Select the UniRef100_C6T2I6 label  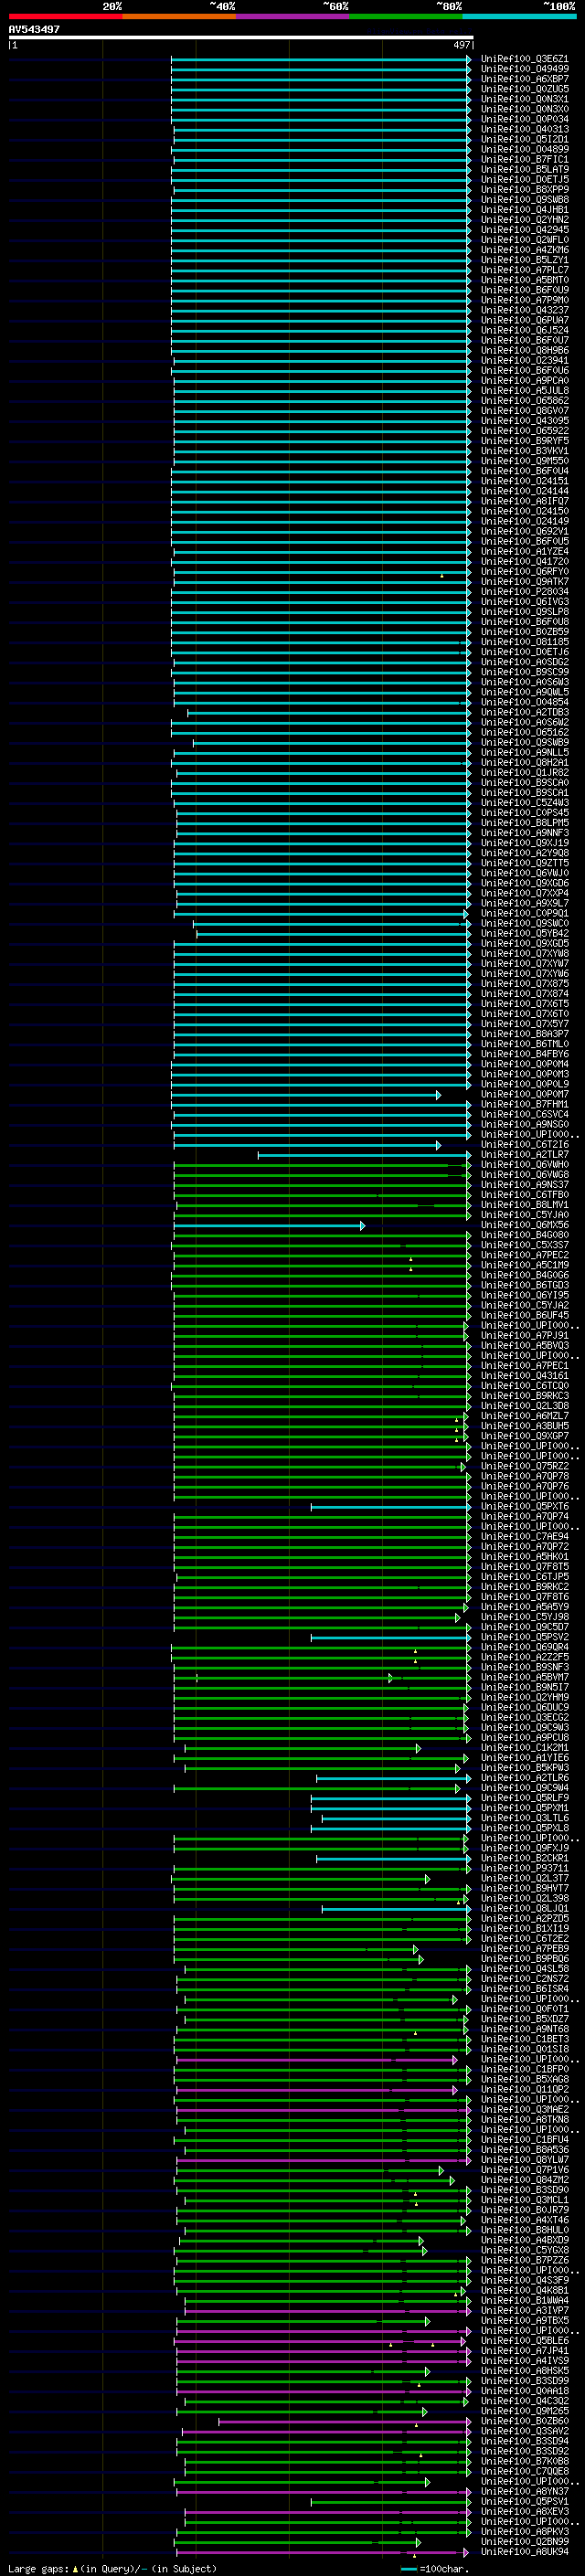(524, 1144)
